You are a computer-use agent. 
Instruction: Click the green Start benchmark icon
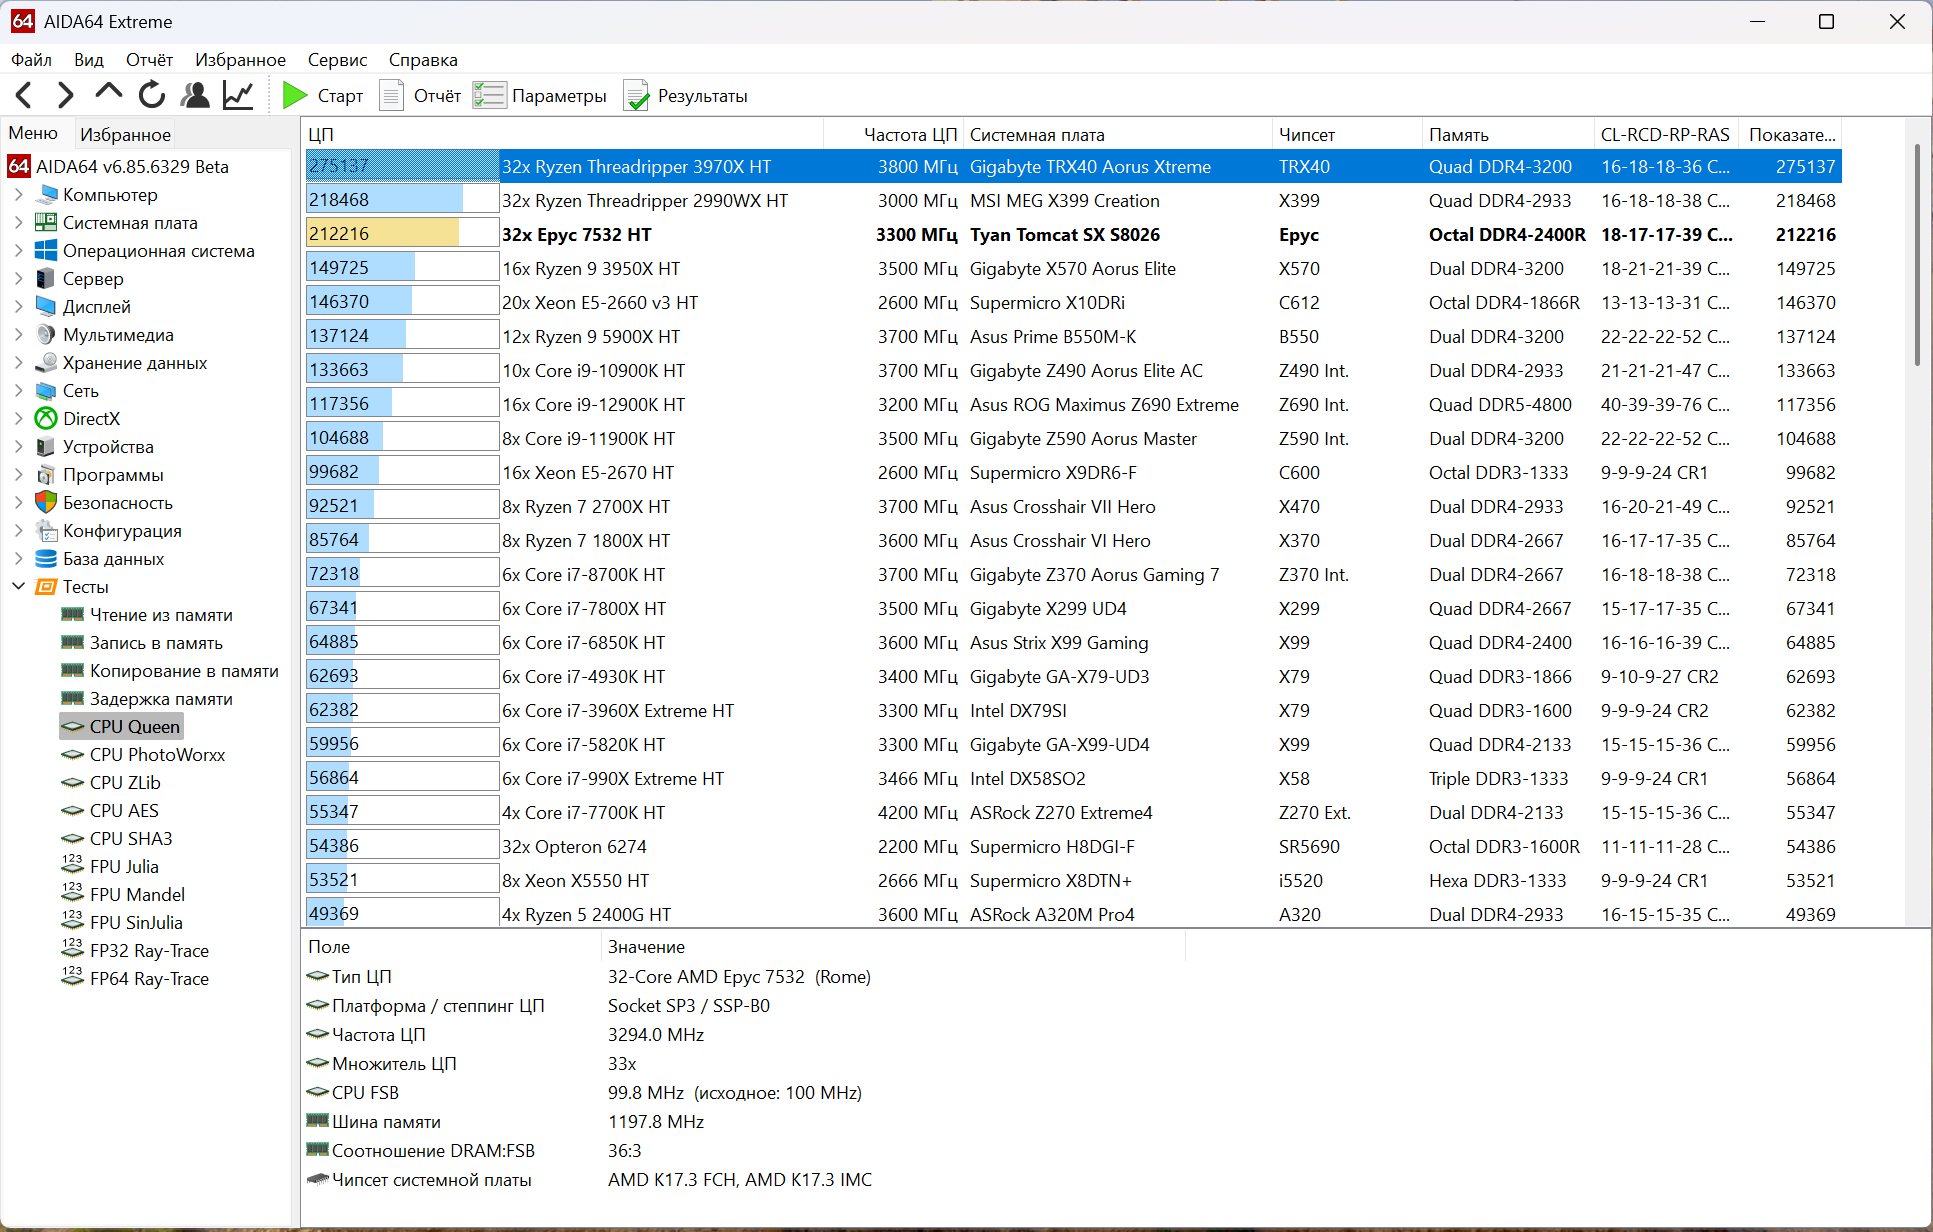click(x=295, y=96)
